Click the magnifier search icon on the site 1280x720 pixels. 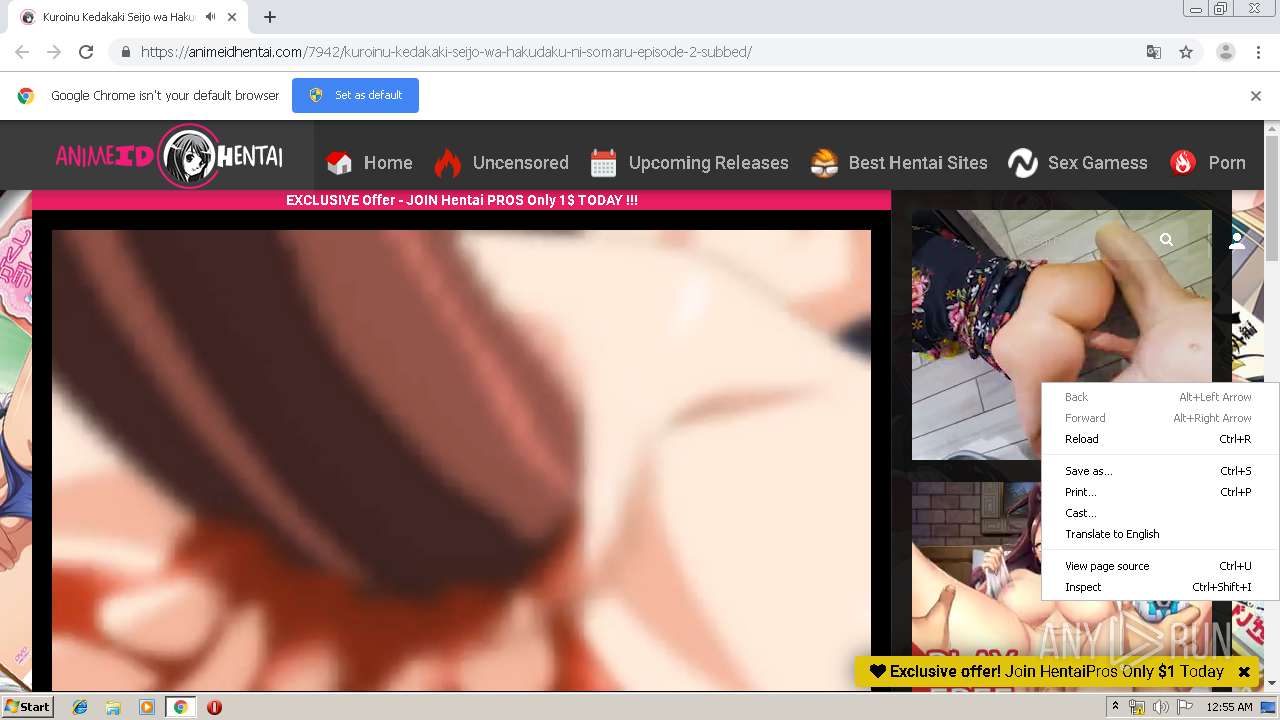pos(1166,240)
